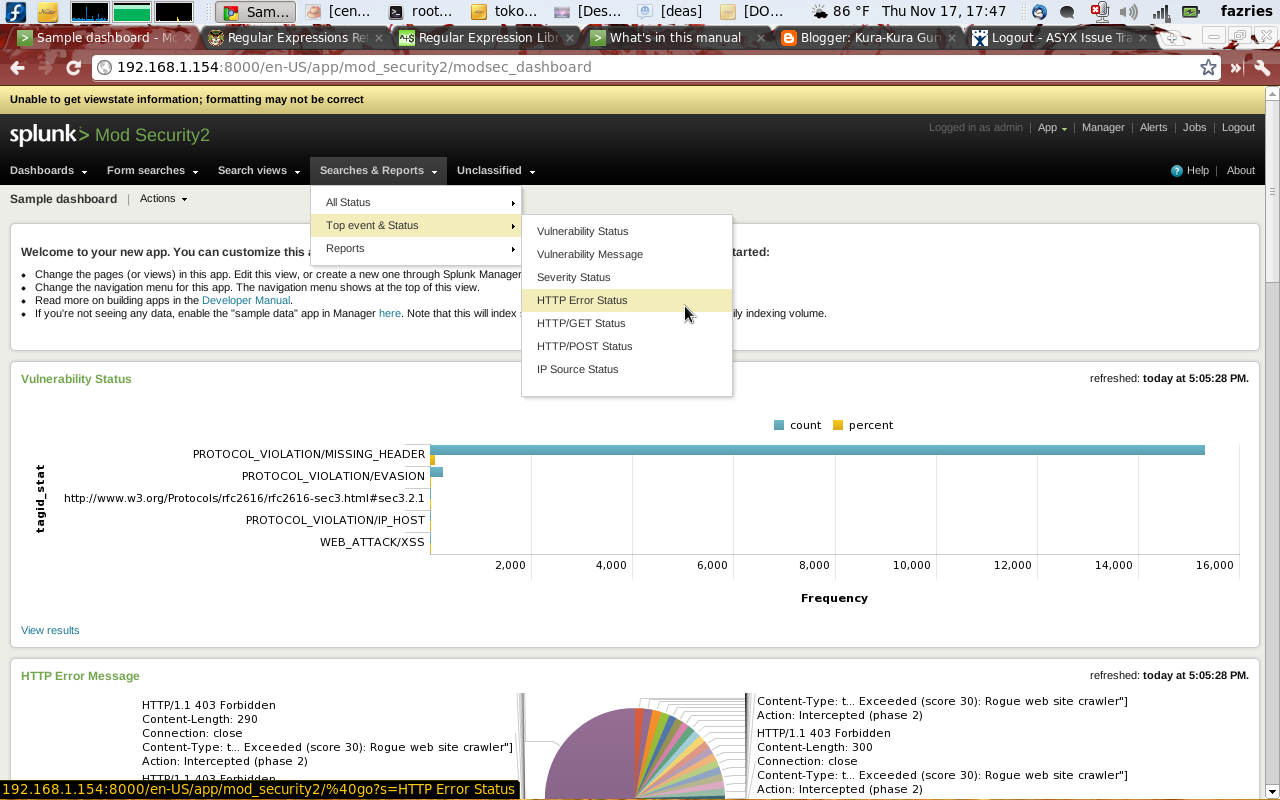Screen dimensions: 1280x800
Task: Choose Severity Status from submenu
Action: pos(627,278)
